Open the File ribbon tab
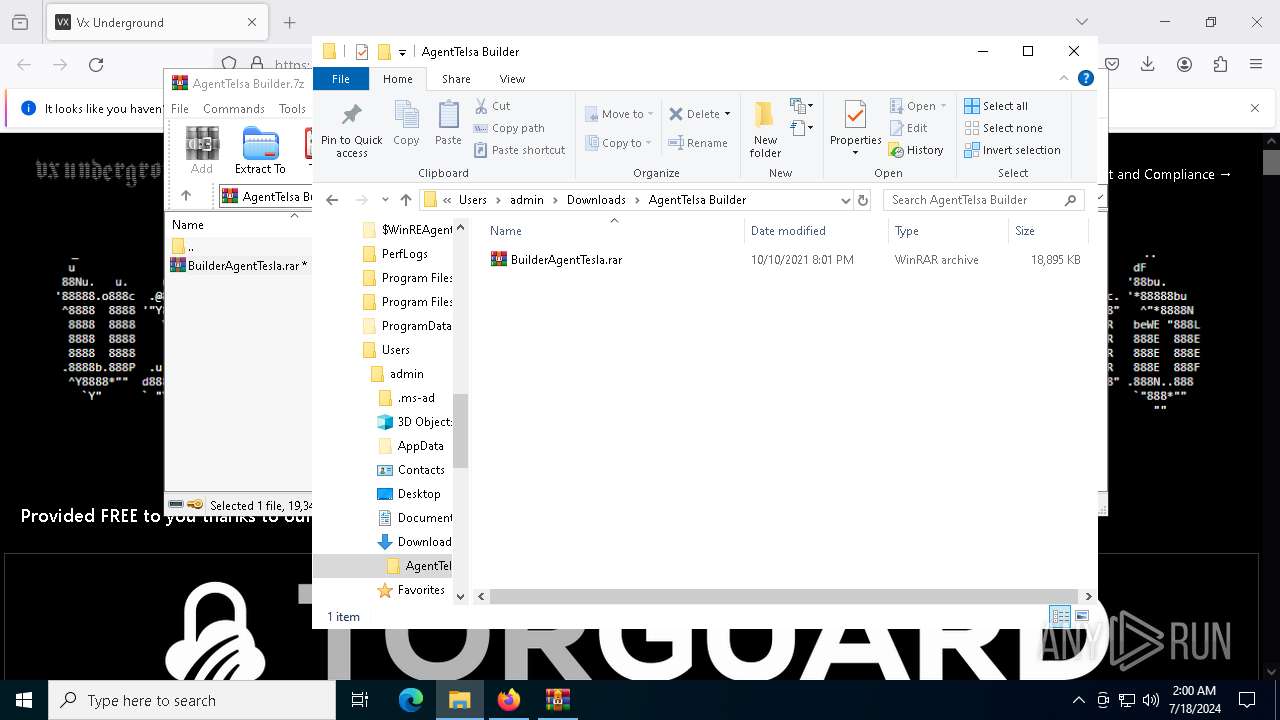The image size is (1280, 720). click(x=341, y=79)
